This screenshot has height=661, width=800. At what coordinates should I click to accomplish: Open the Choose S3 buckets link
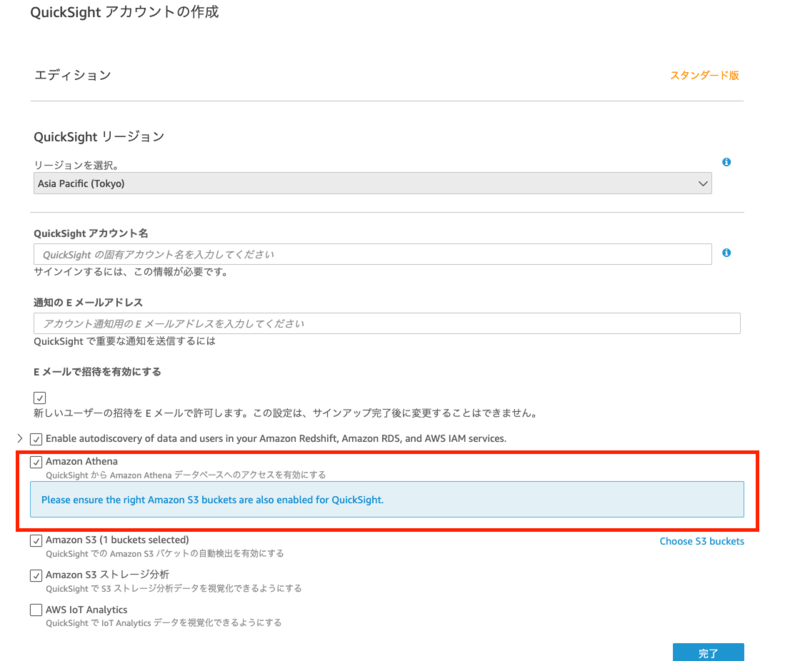pos(702,541)
